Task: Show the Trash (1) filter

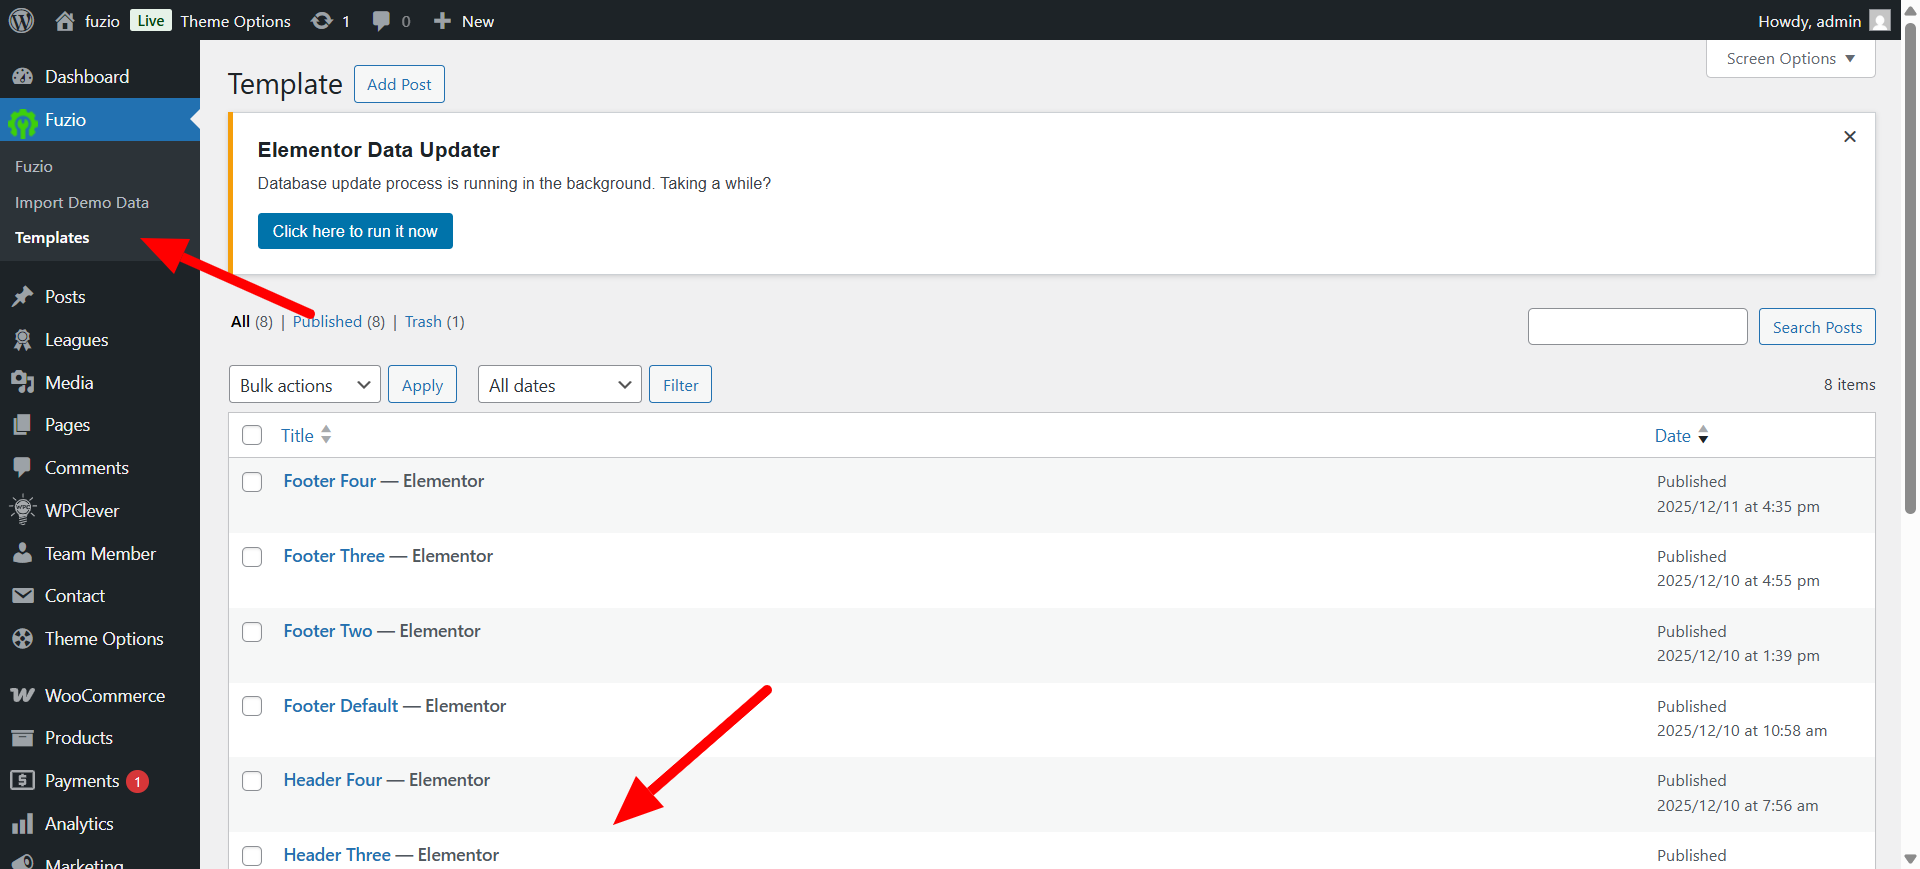Action: point(434,322)
